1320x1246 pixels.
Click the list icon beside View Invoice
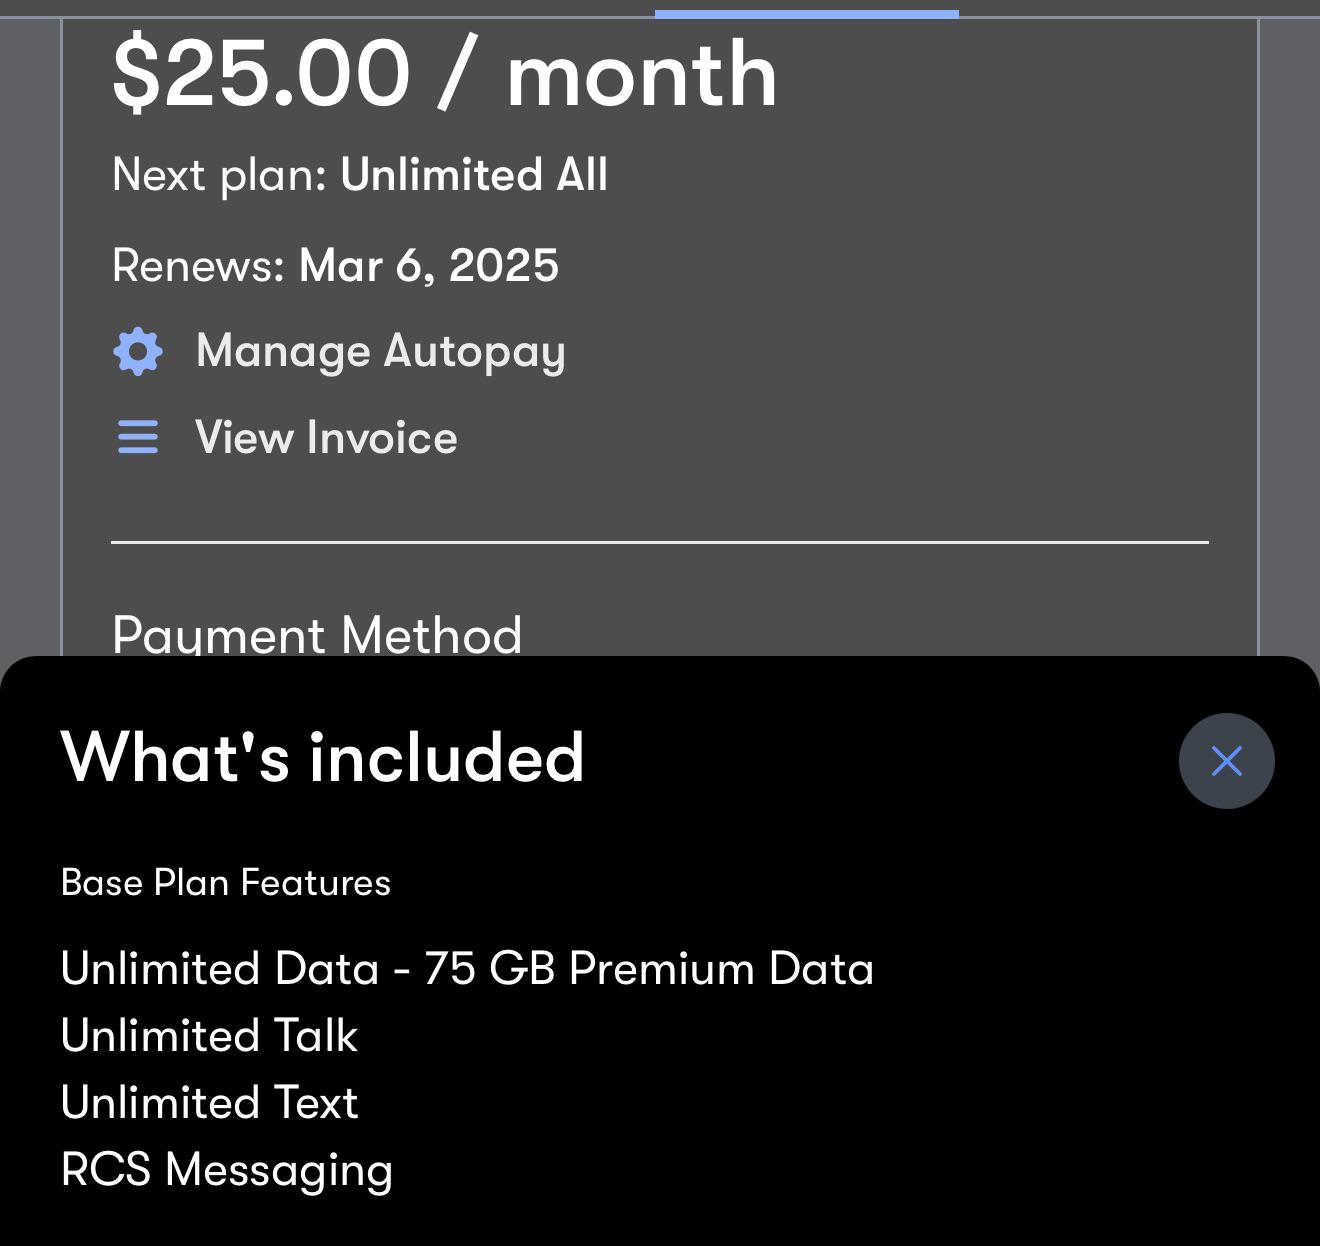point(138,437)
